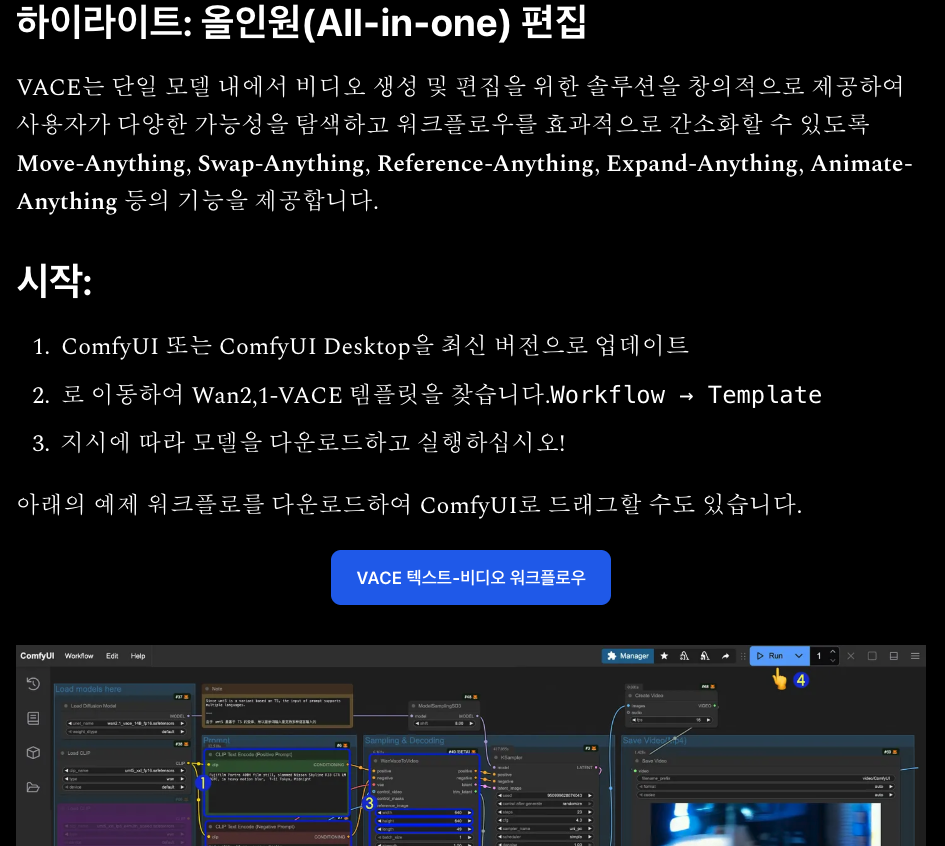This screenshot has width=945, height=846.
Task: Open the node library sidebar icon
Action: click(x=33, y=718)
